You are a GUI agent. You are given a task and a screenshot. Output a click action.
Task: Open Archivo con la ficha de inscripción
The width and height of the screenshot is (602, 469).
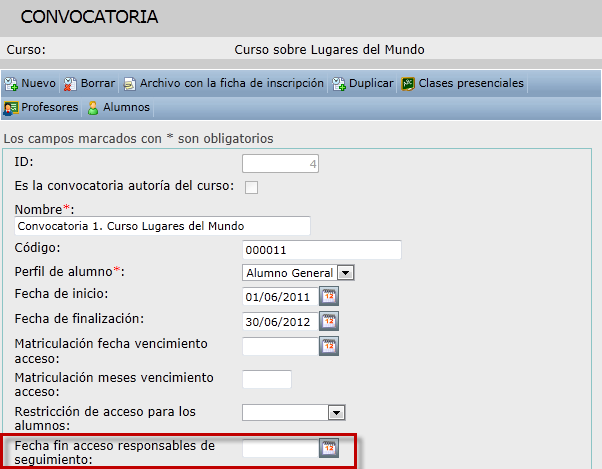click(x=232, y=83)
